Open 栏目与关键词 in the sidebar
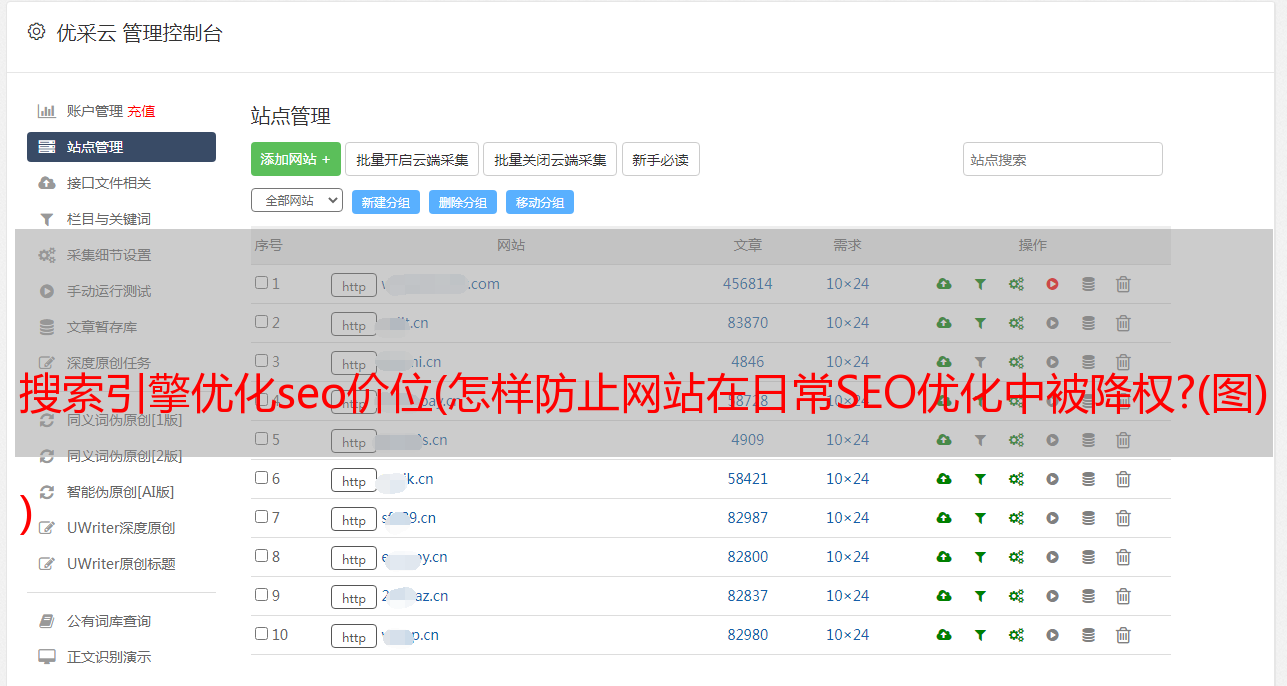 (x=109, y=219)
